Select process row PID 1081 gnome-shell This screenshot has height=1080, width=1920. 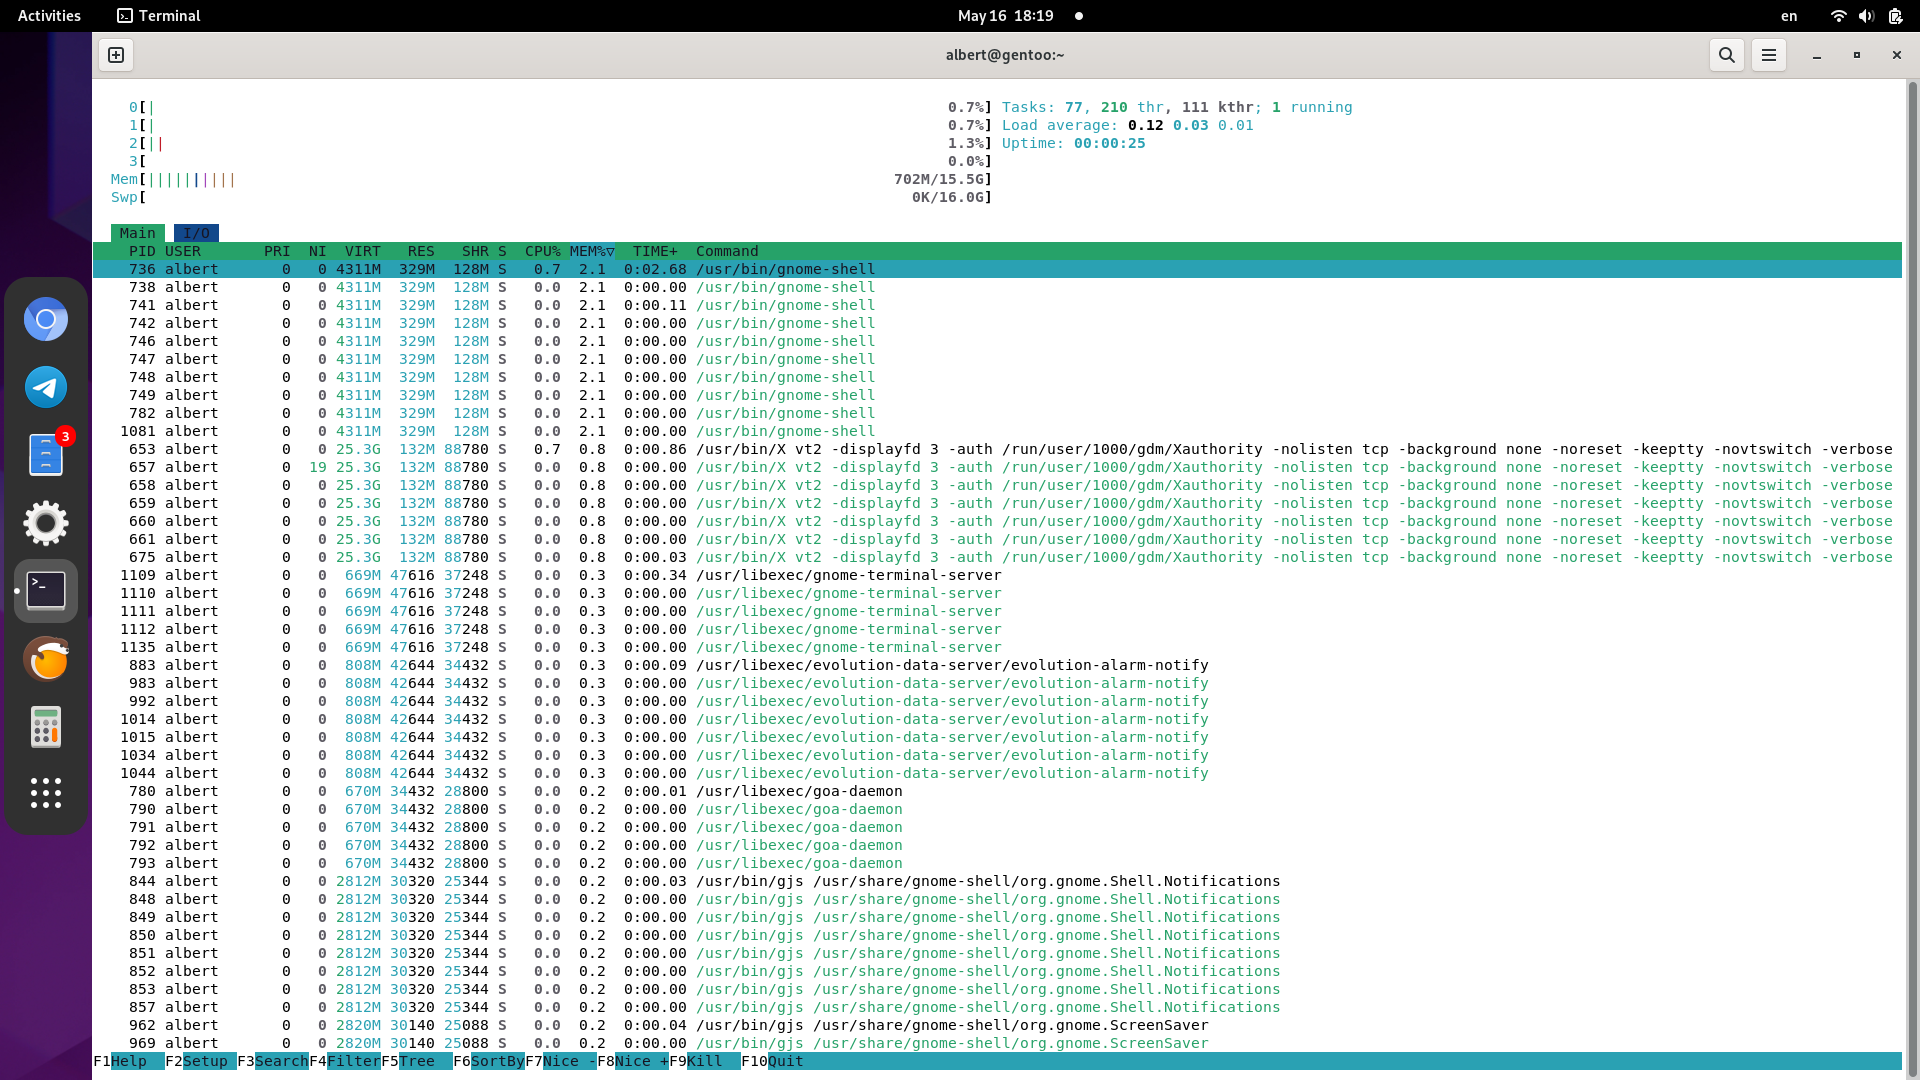coord(997,431)
